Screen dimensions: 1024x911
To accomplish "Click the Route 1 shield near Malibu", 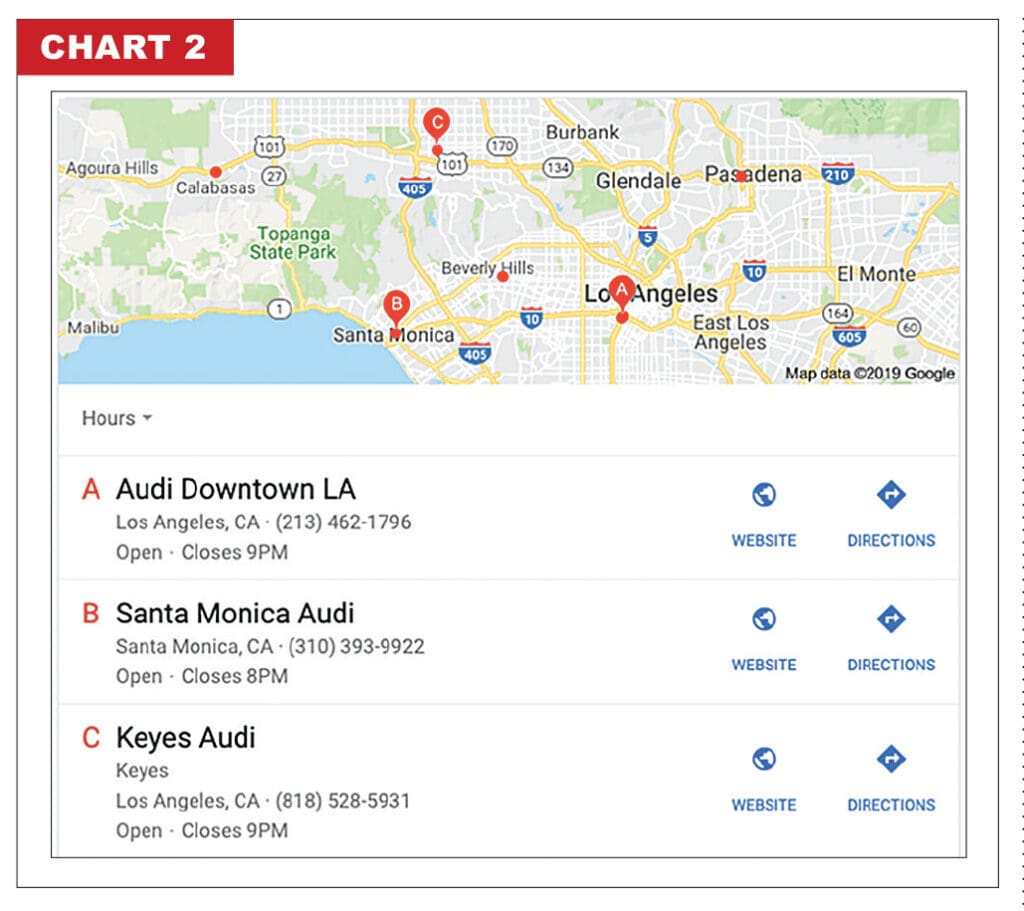I will click(x=280, y=308).
